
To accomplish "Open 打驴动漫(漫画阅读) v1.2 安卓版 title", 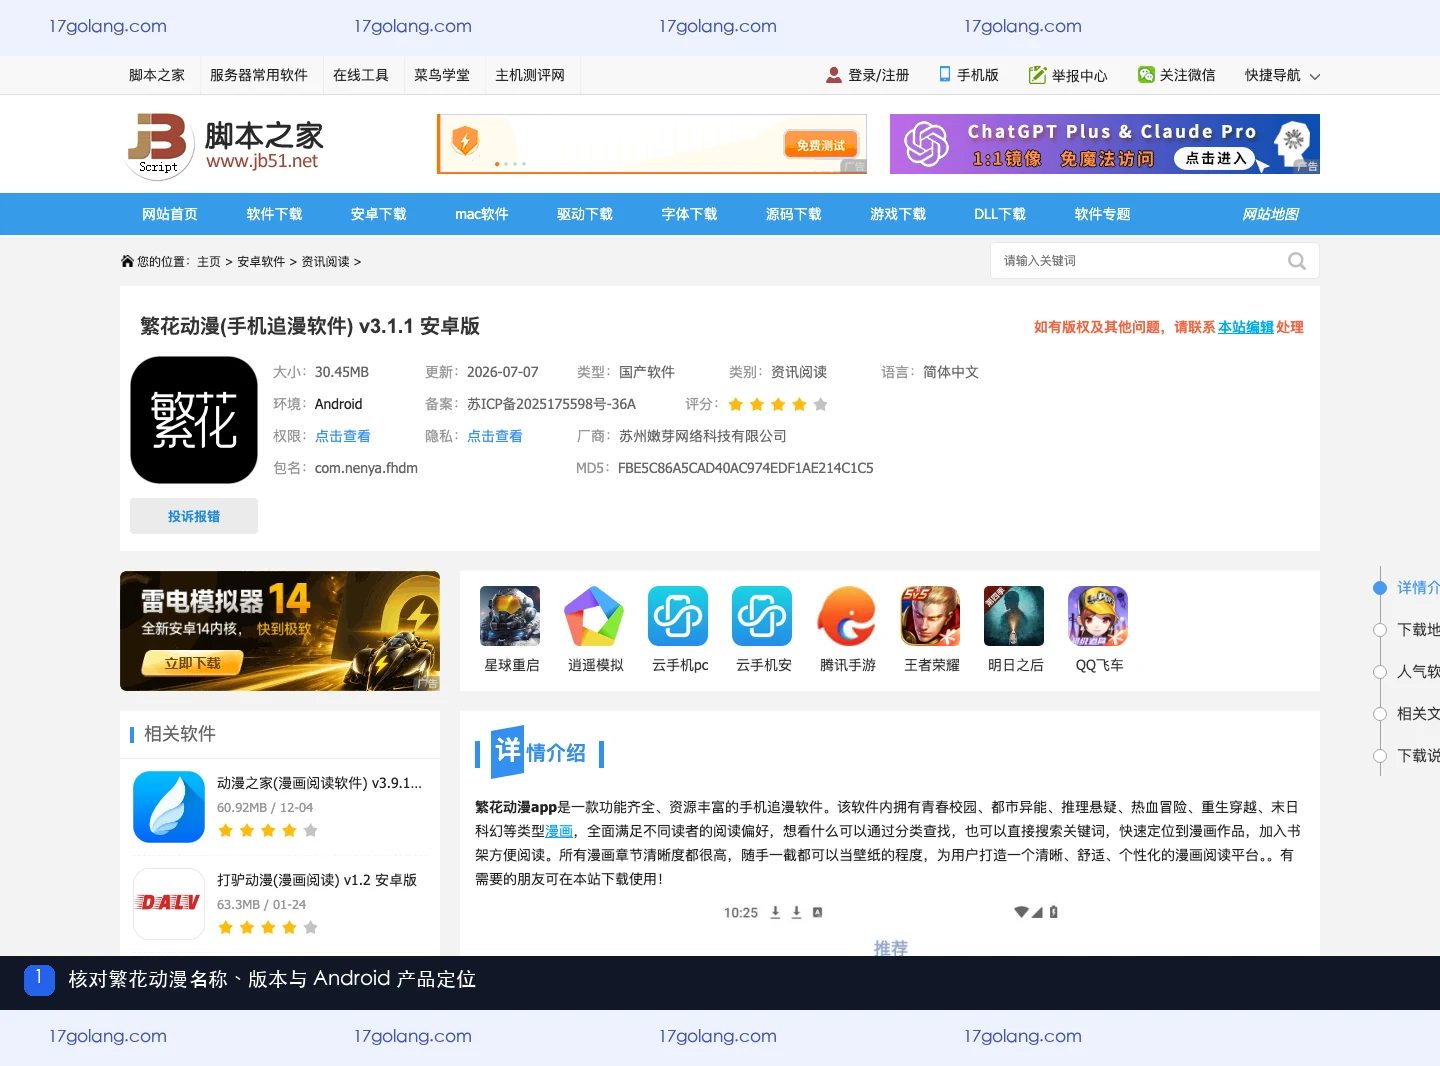I will coord(317,880).
